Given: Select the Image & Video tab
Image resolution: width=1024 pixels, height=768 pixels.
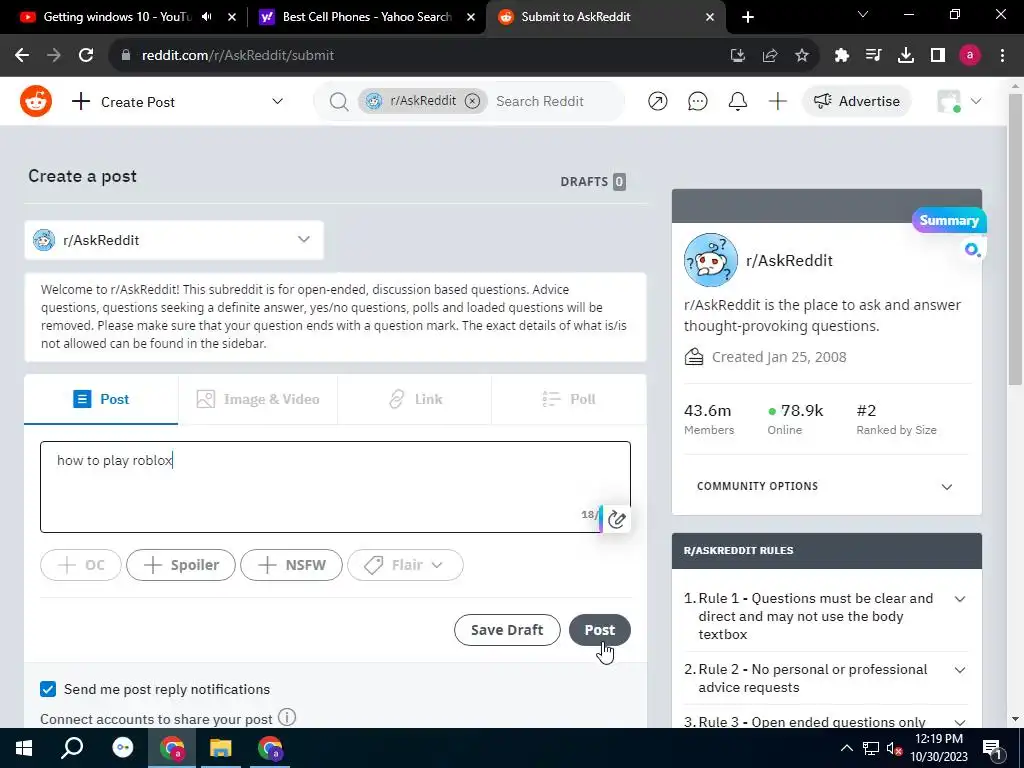Looking at the screenshot, I should point(258,399).
